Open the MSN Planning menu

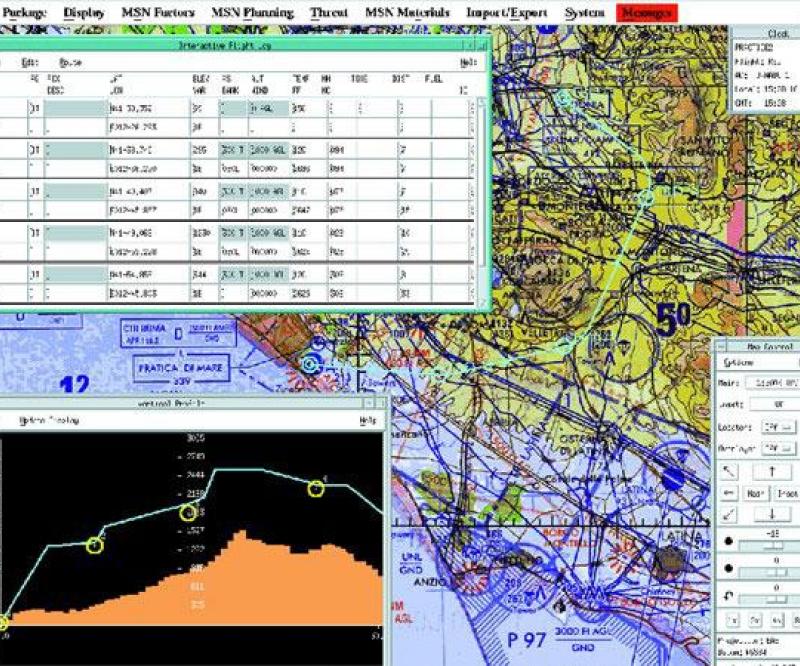(x=253, y=13)
